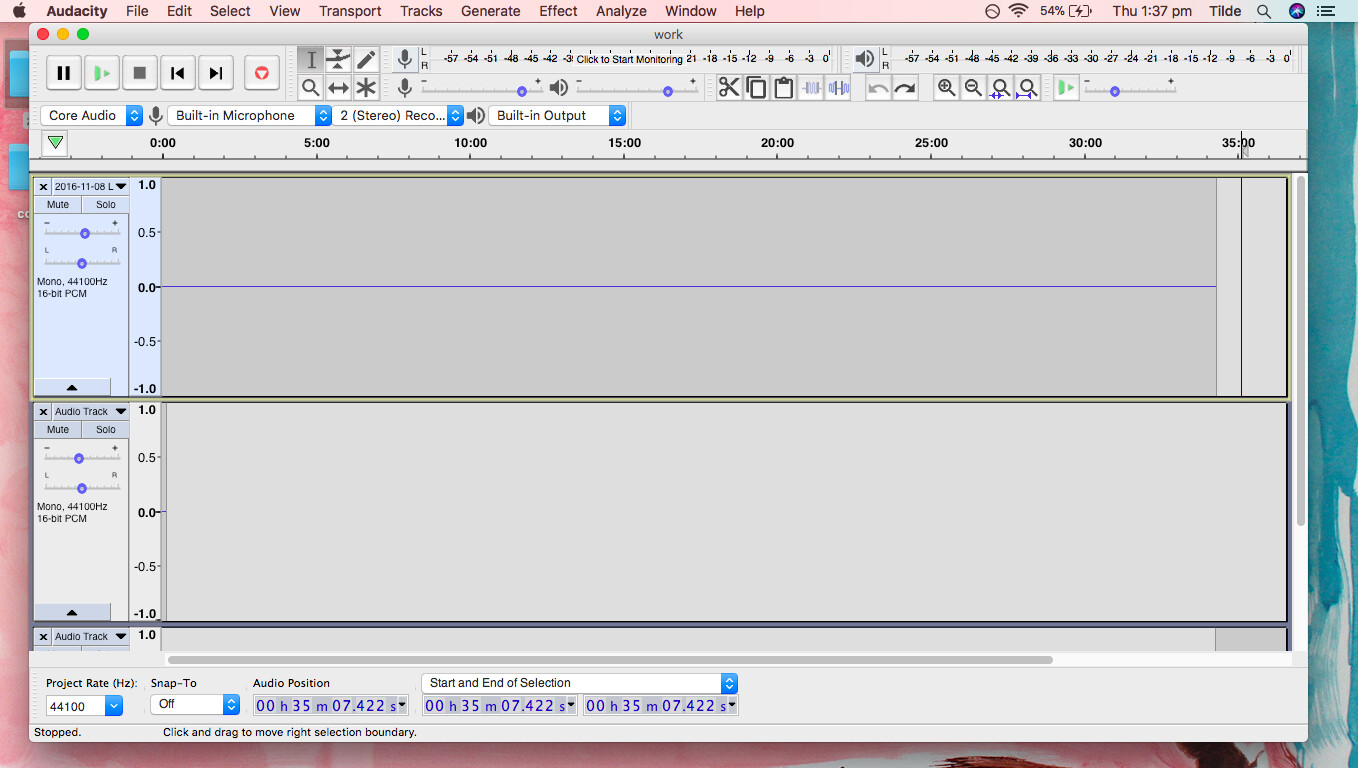This screenshot has width=1358, height=768.
Task: Select the Zoom magnifier tool
Action: pos(311,88)
